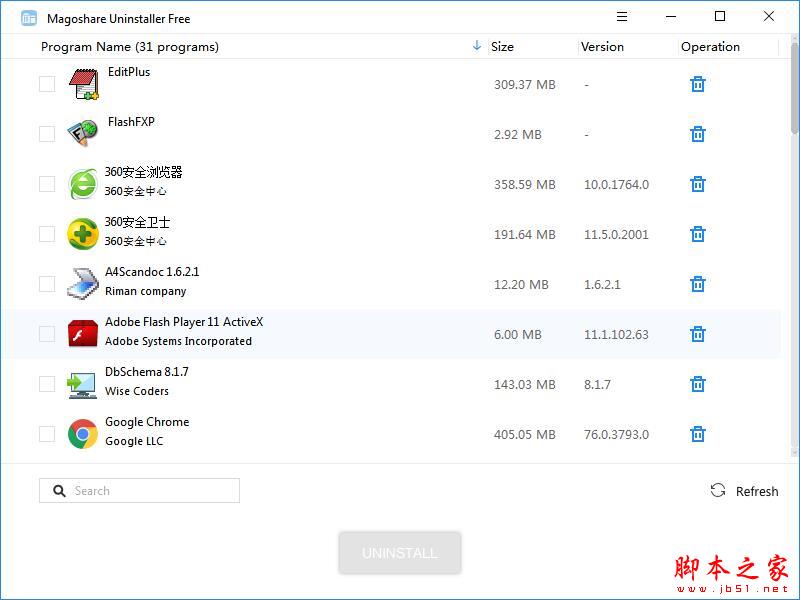The height and width of the screenshot is (600, 800).
Task: Select the FlashFXP program name
Action: (131, 122)
